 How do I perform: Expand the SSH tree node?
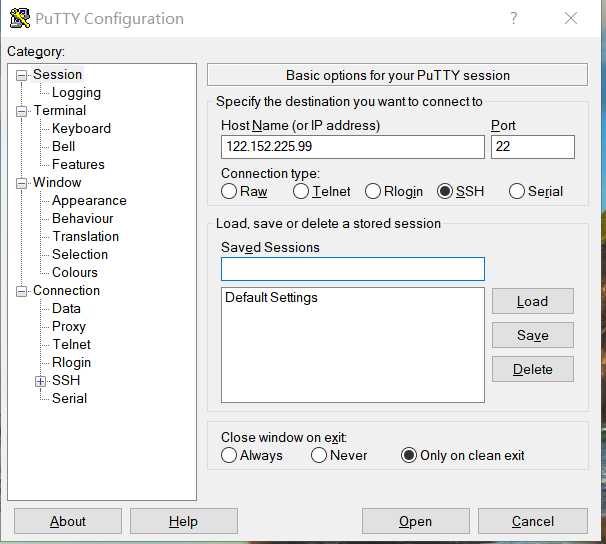pos(40,381)
